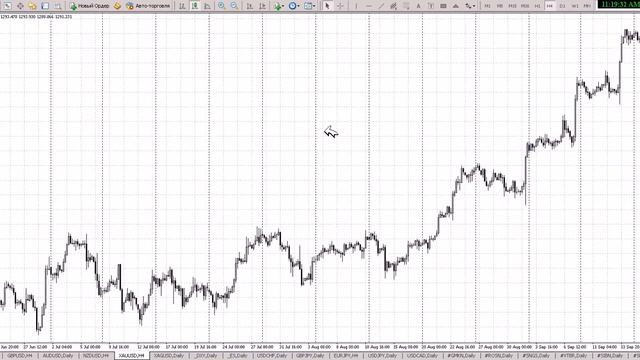Toggle chart shift icon
Screen dimensions: 640x360
(262, 6)
